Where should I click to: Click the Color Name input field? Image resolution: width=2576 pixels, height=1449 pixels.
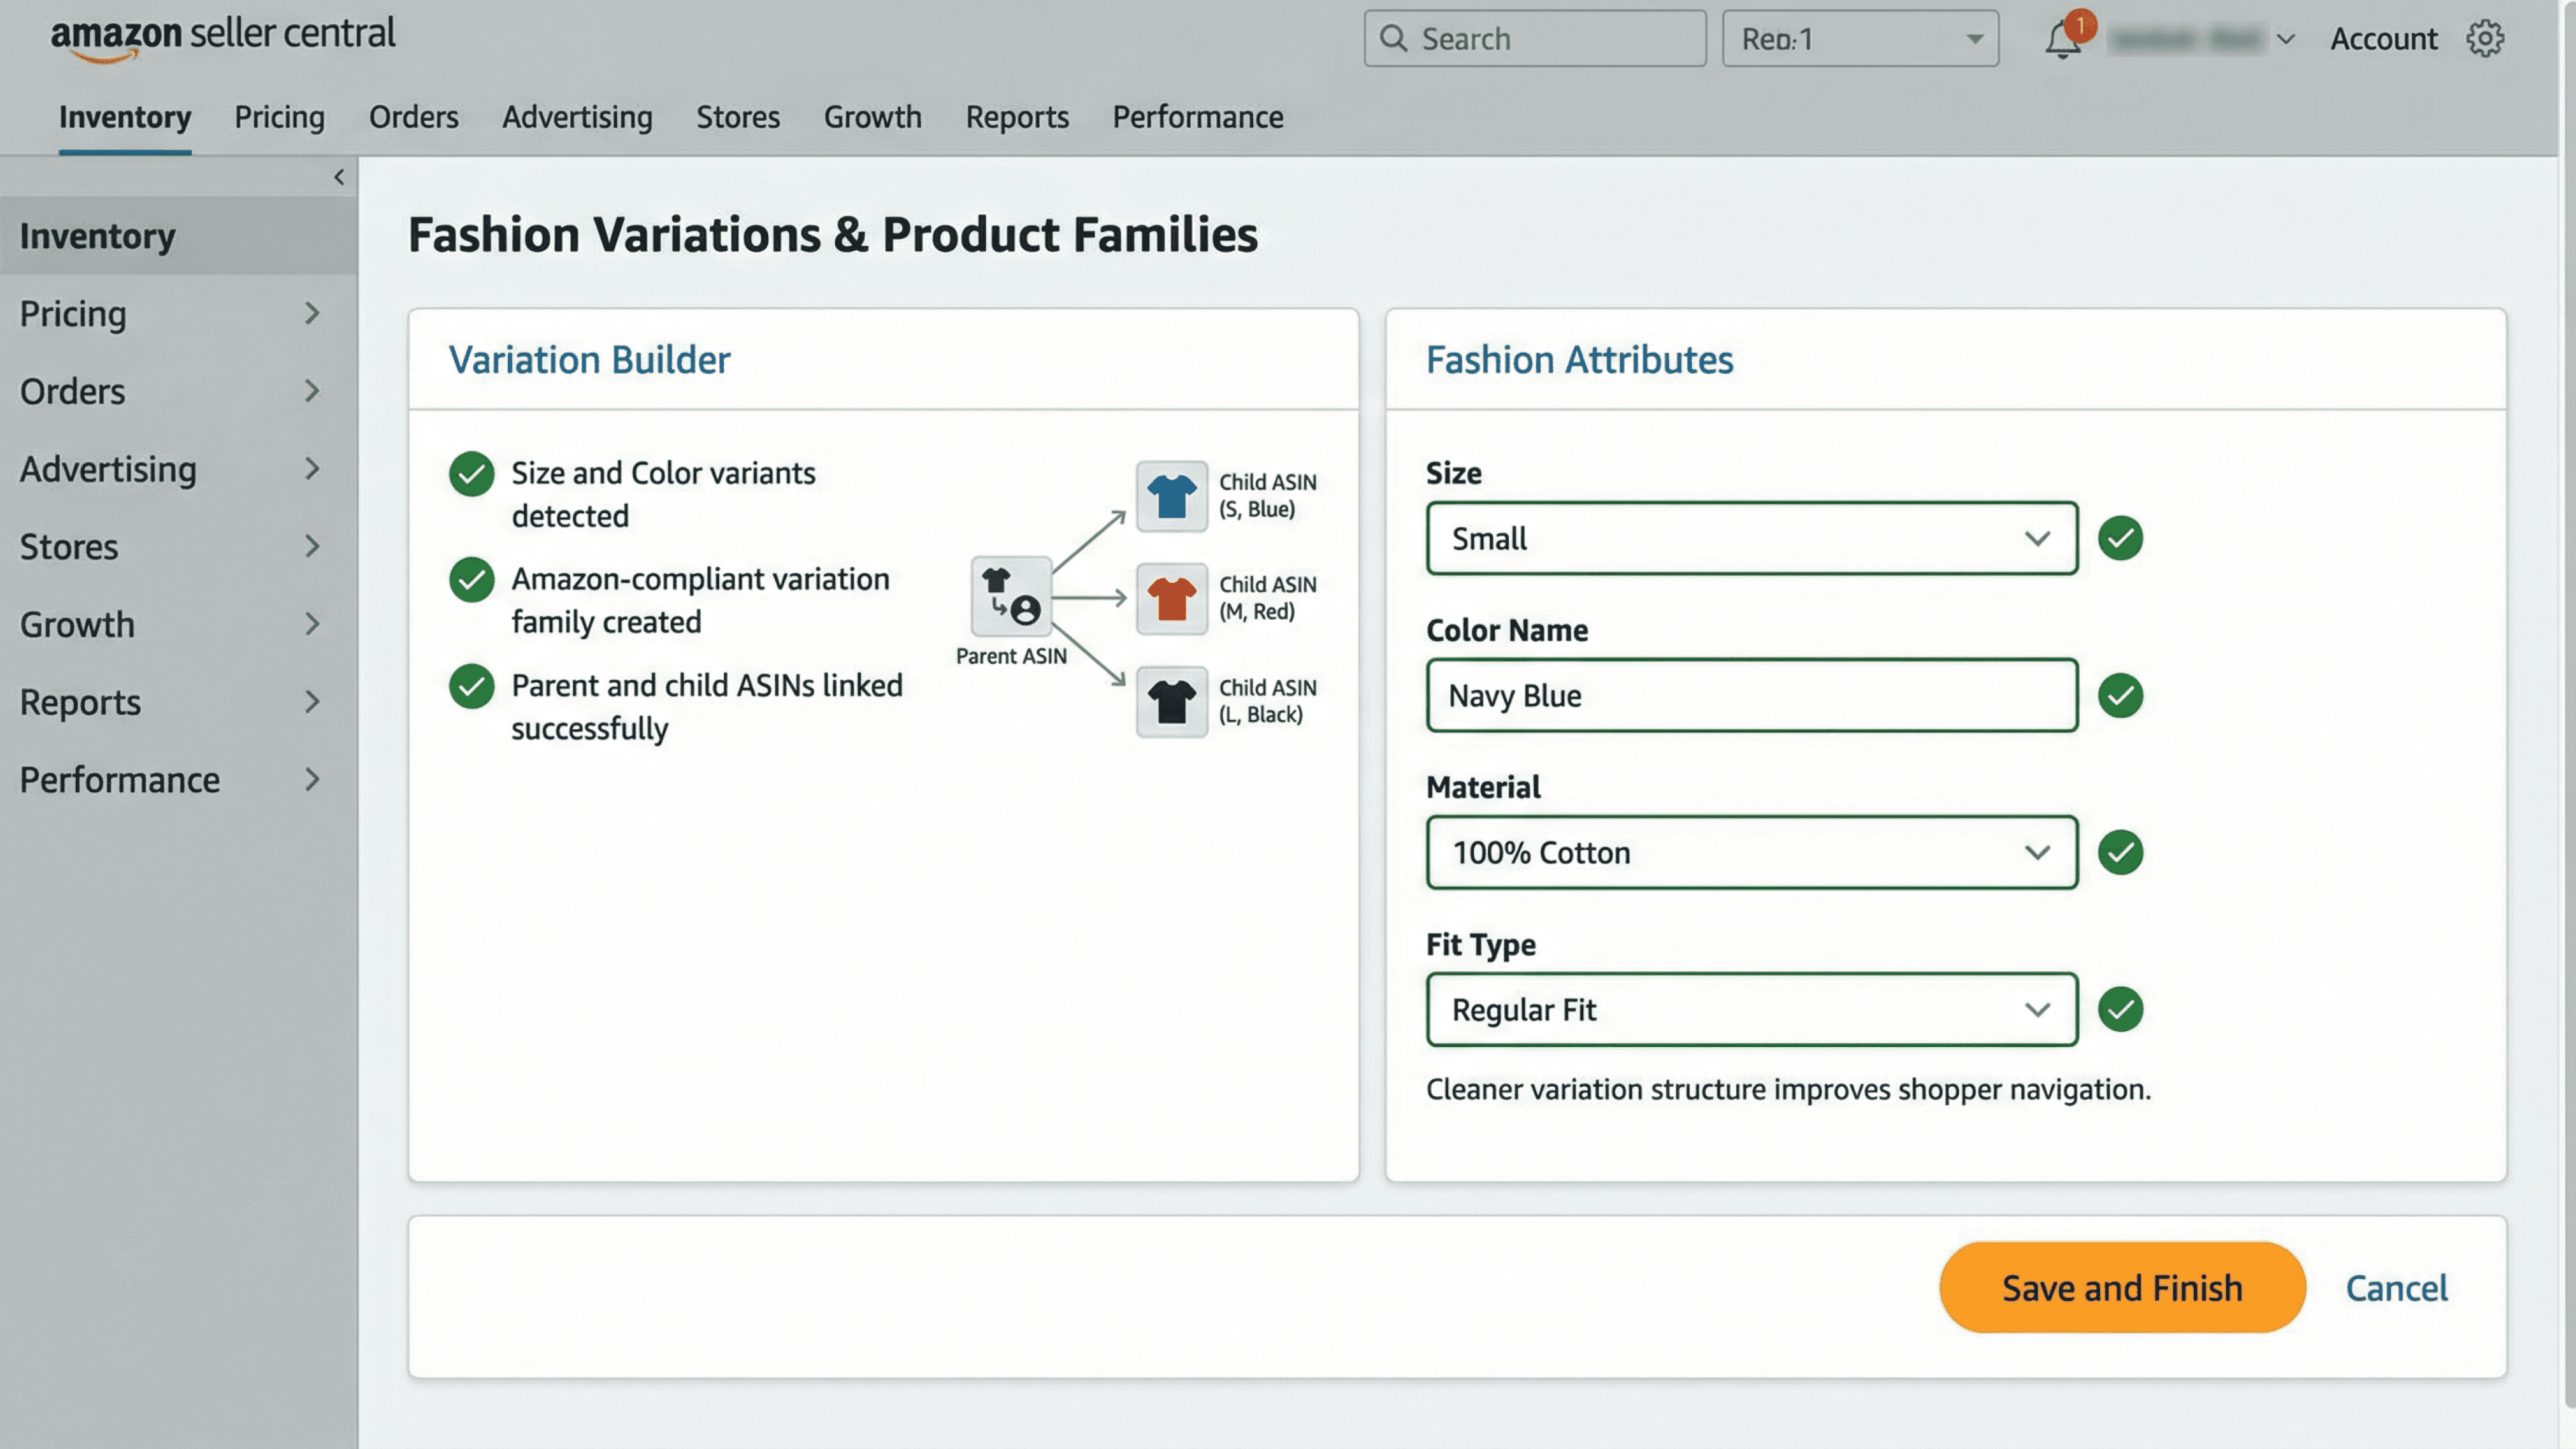[1751, 695]
